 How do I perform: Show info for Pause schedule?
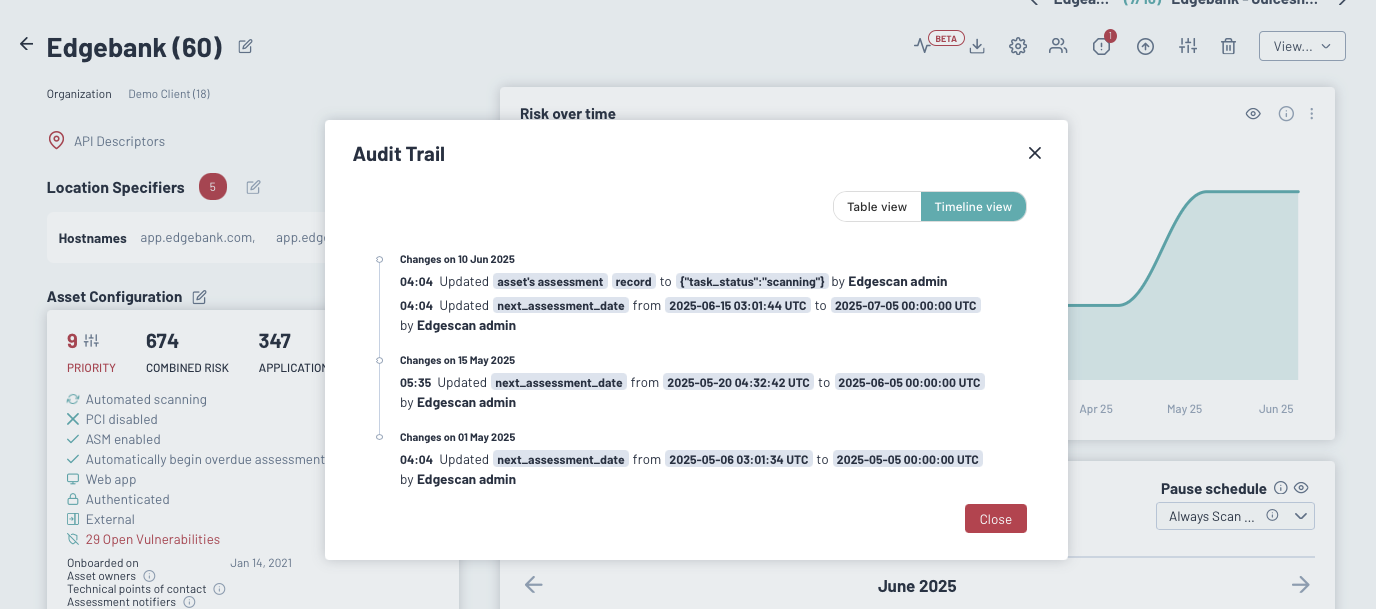point(1280,488)
